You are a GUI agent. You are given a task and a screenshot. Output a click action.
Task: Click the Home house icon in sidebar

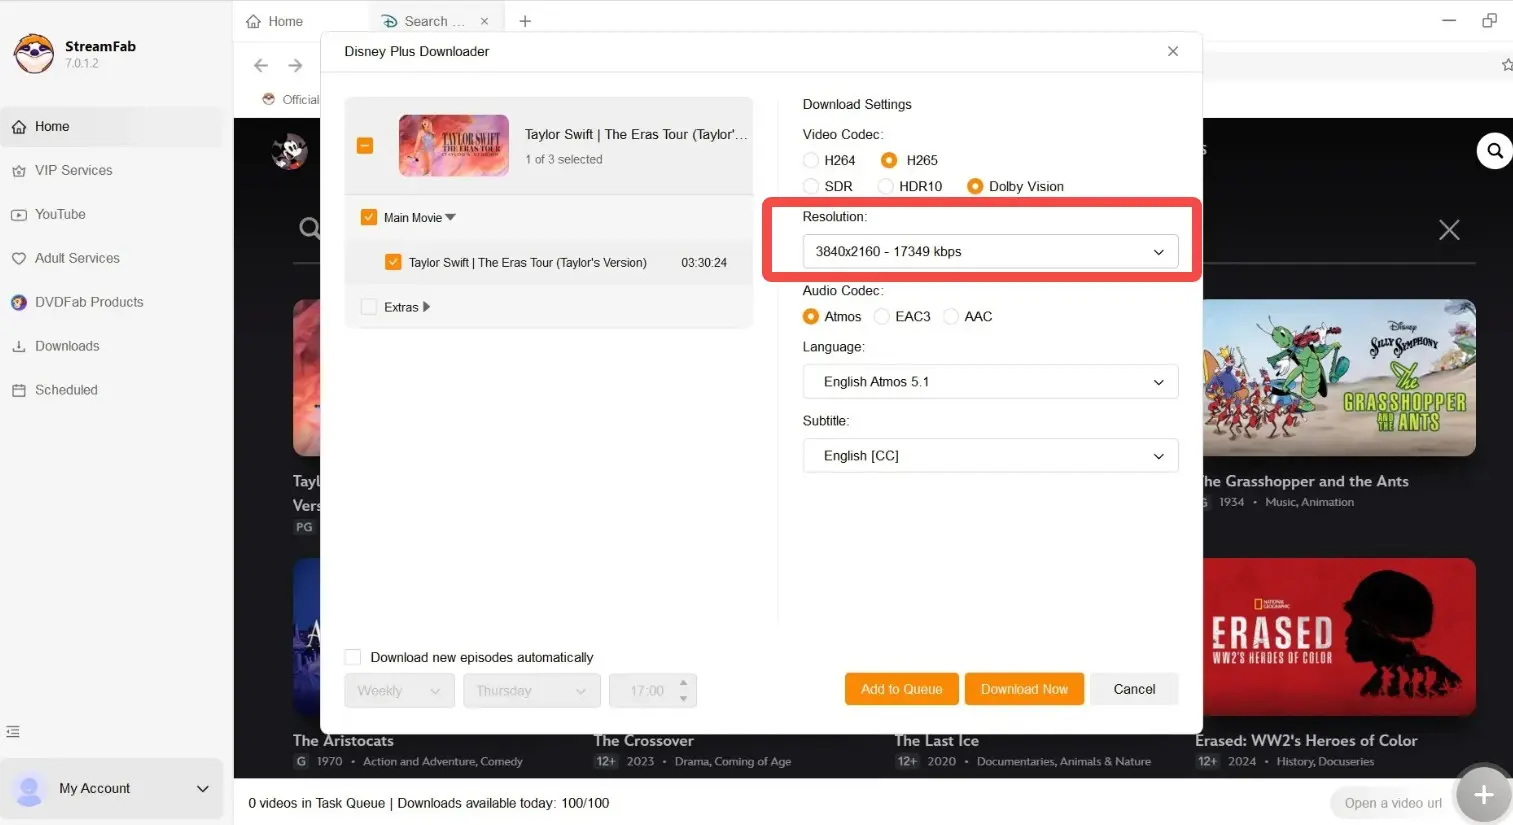pyautogui.click(x=18, y=127)
